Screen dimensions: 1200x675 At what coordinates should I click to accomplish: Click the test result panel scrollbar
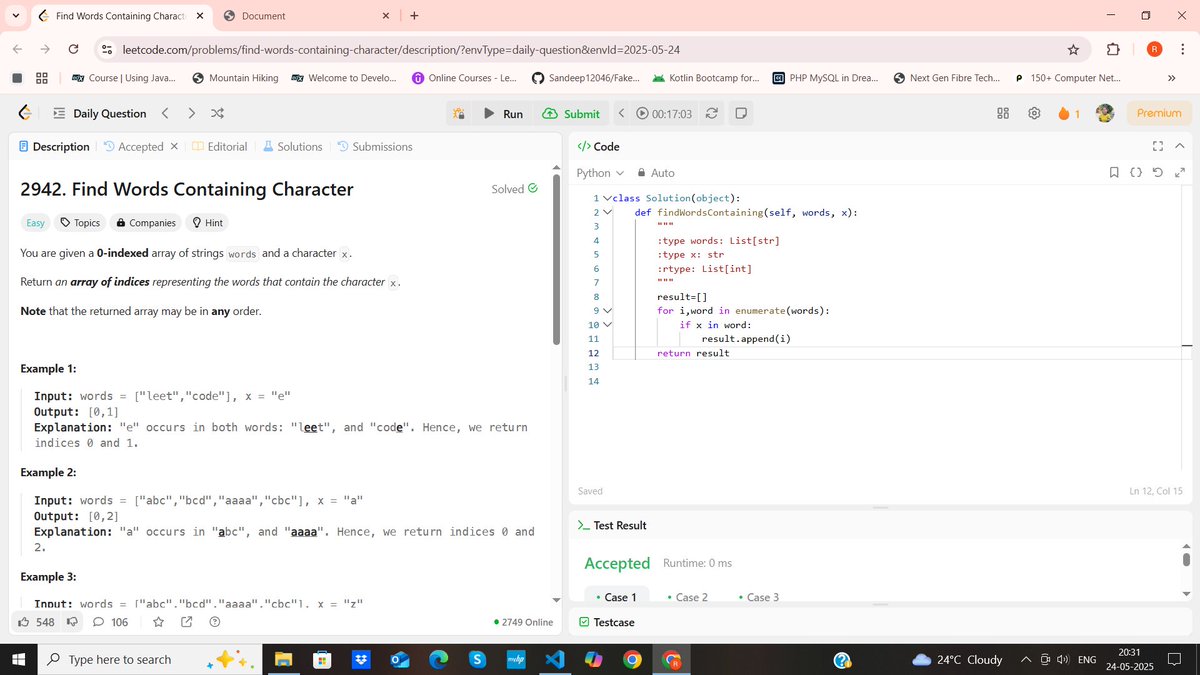(1186, 559)
